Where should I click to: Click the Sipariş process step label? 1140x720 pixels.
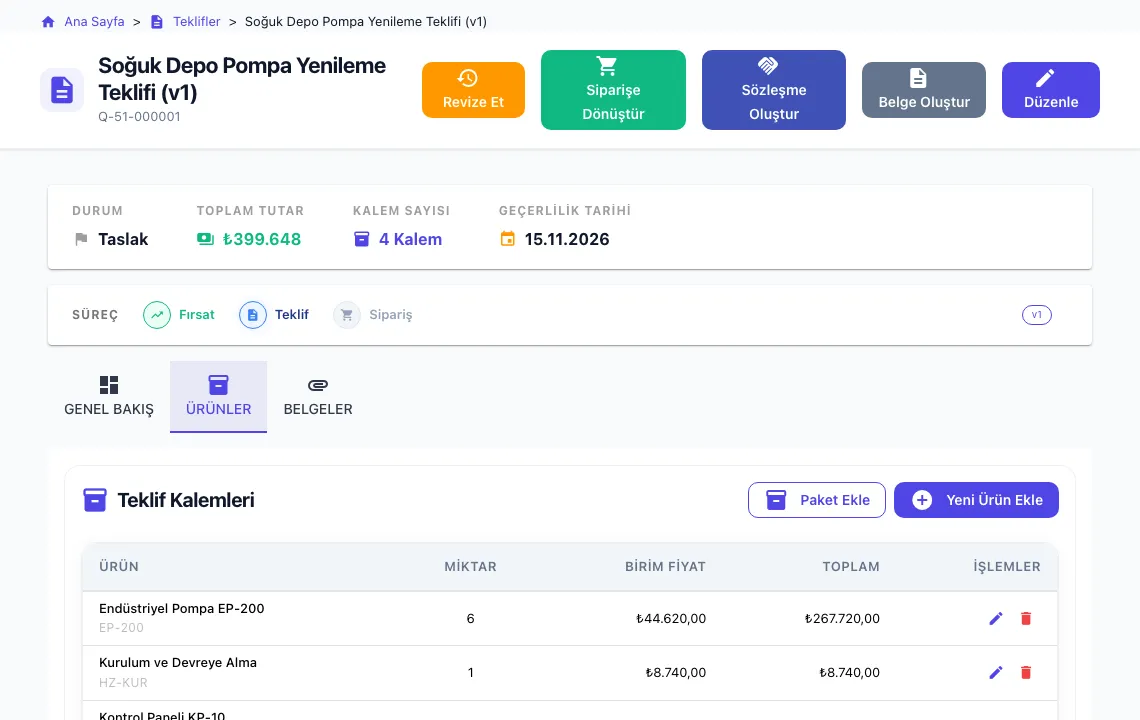pyautogui.click(x=390, y=315)
